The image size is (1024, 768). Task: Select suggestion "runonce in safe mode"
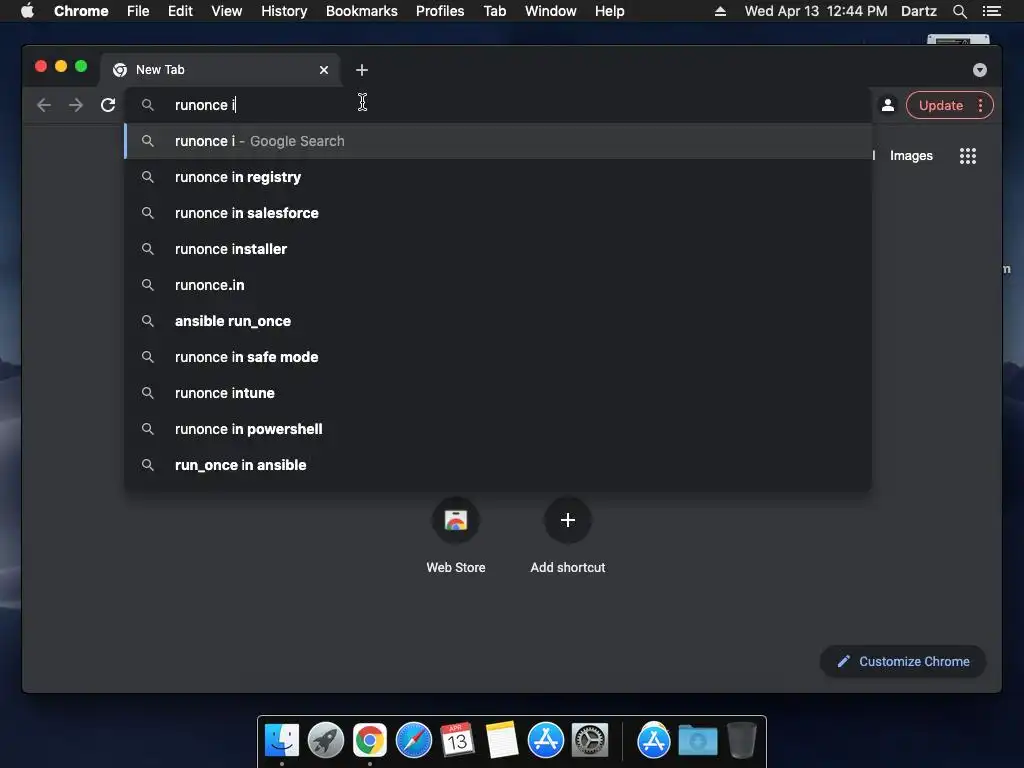click(x=498, y=357)
